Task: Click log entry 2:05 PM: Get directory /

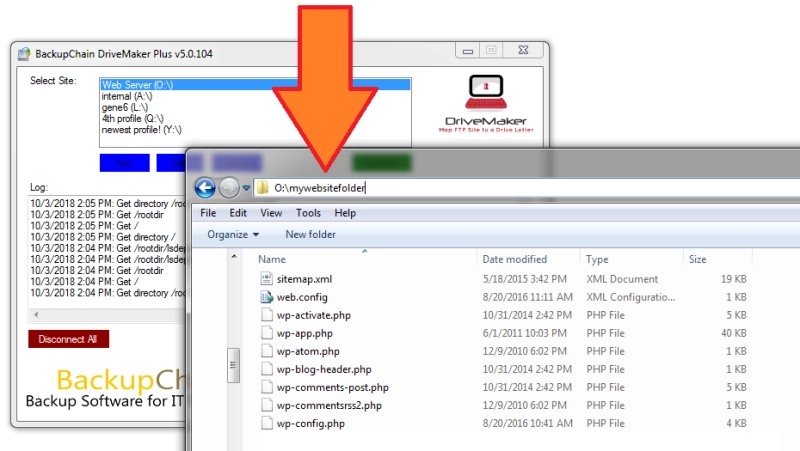Action: tap(103, 237)
